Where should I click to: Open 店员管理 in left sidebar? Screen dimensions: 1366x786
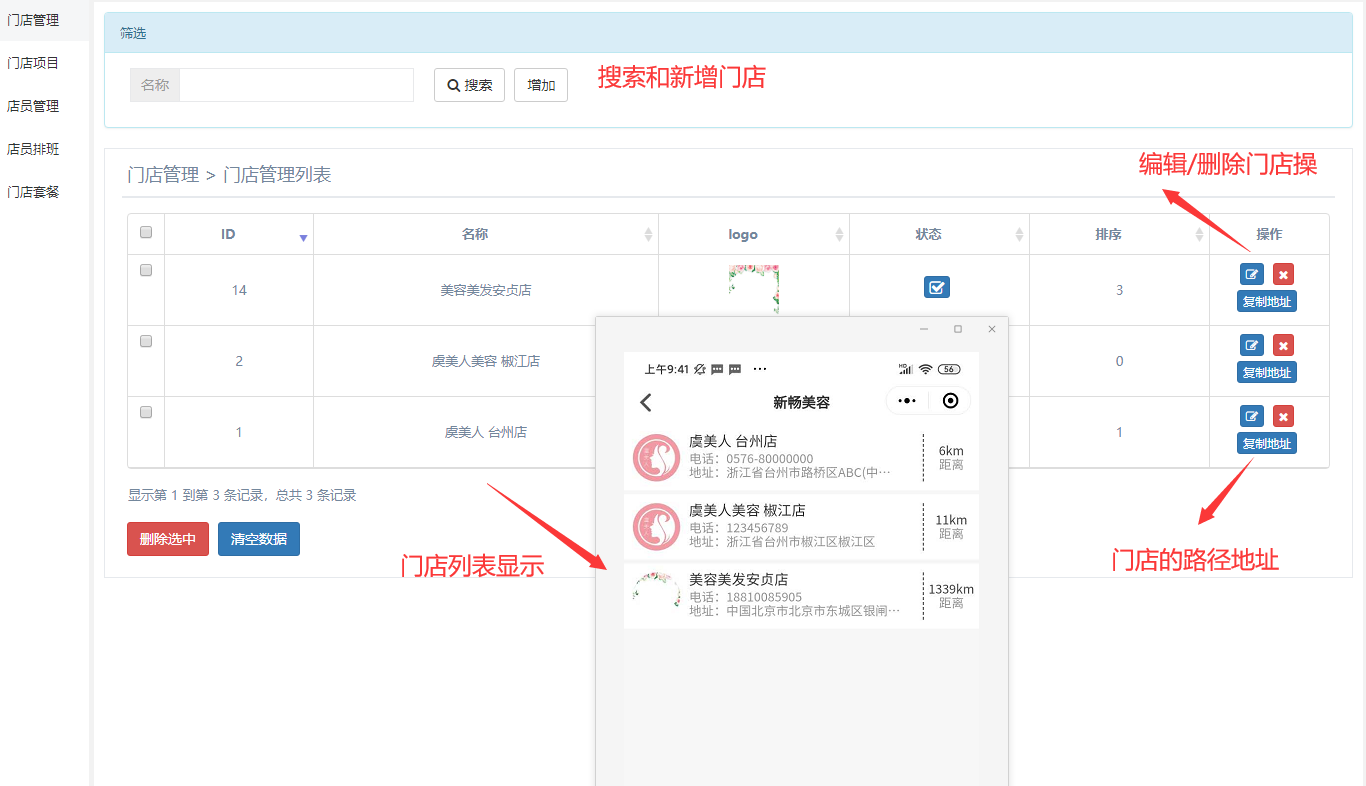33,106
